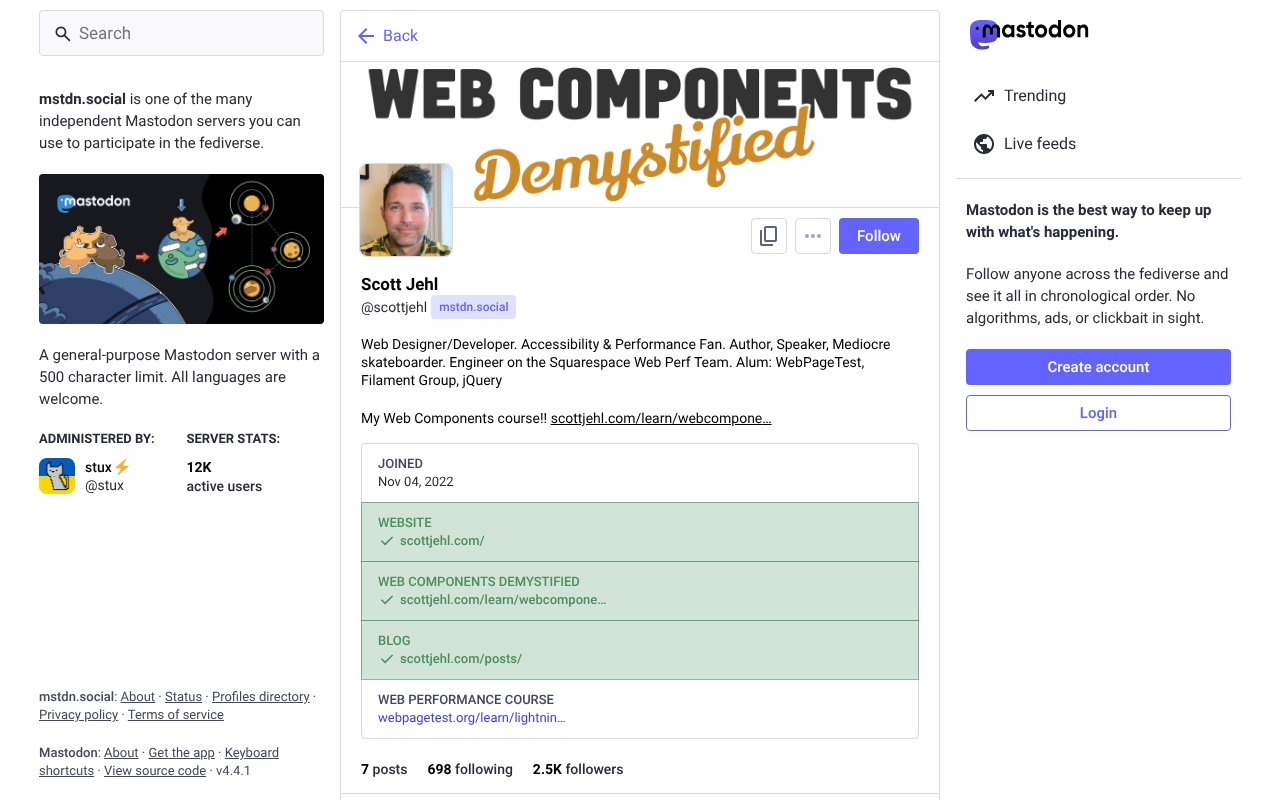The width and height of the screenshot is (1280, 800).
Task: Click the search magnifier icon
Action: (62, 34)
